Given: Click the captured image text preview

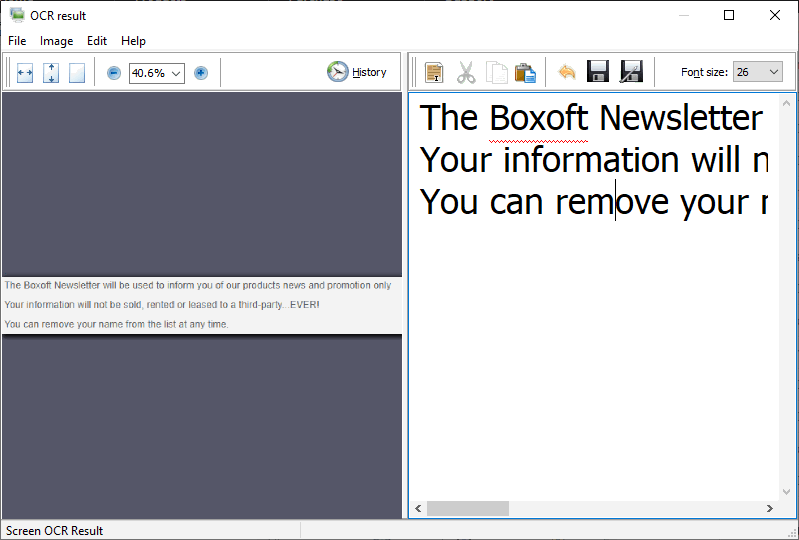Looking at the screenshot, I should (x=202, y=305).
